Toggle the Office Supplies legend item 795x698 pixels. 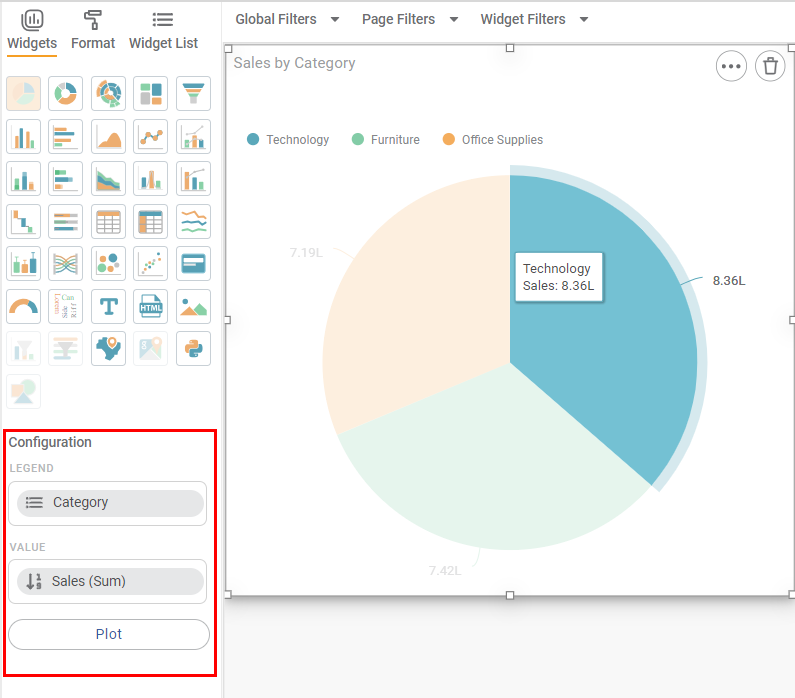point(493,140)
